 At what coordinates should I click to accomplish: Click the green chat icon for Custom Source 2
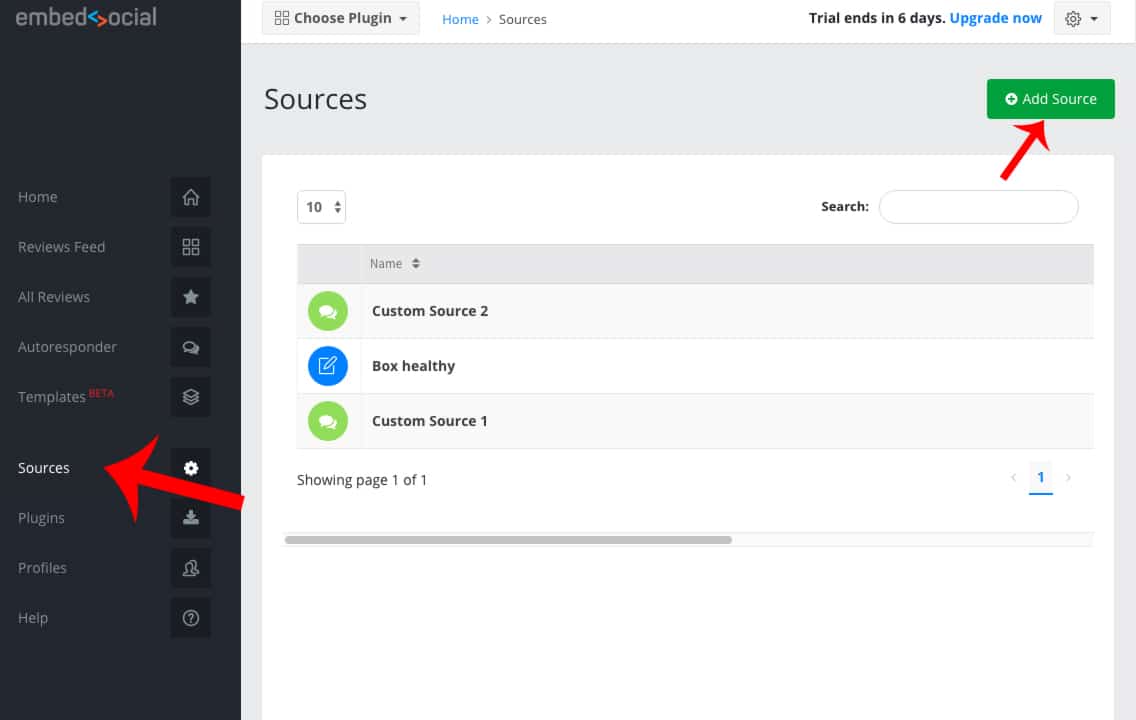(327, 311)
